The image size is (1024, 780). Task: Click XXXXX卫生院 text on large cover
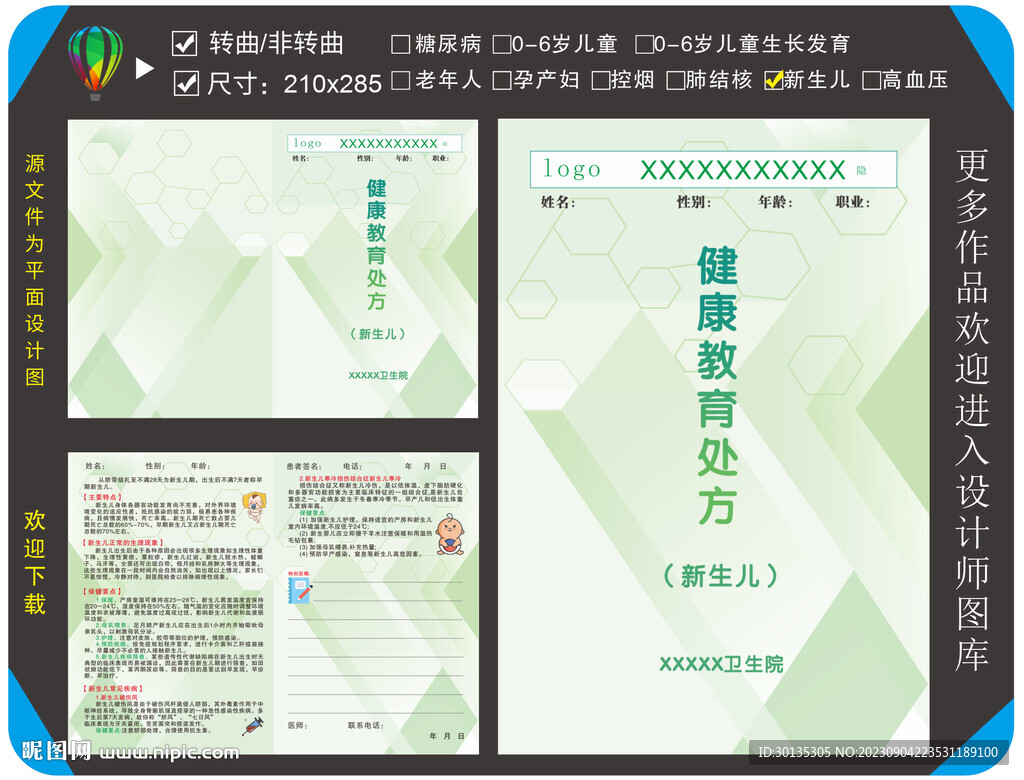[x=721, y=664]
